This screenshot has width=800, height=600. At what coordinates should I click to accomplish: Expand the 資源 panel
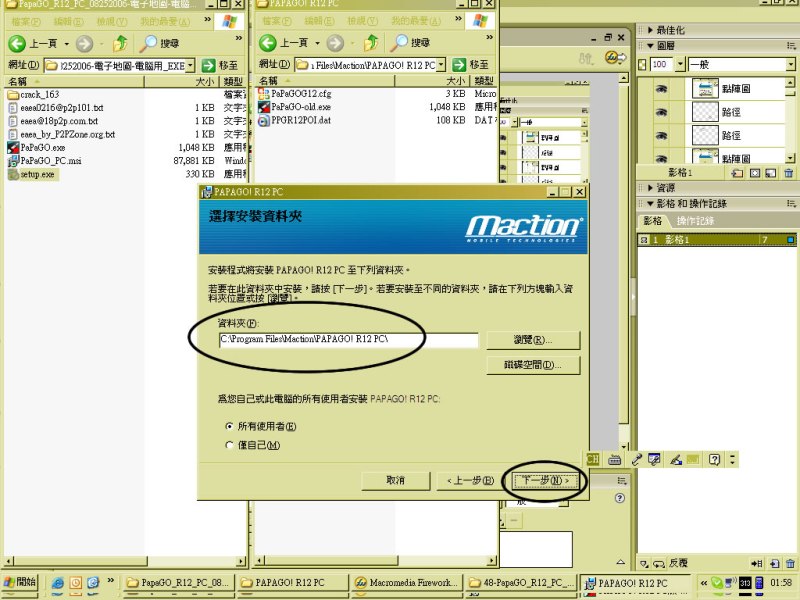(651, 188)
